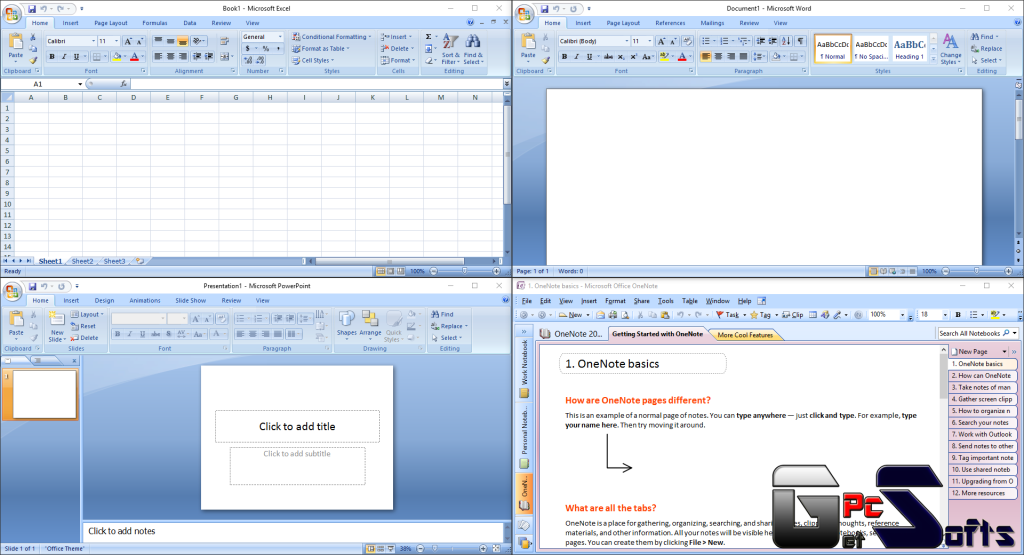Click Word's zoom slider in the status bar
This screenshot has height=555, width=1024.
(976, 271)
